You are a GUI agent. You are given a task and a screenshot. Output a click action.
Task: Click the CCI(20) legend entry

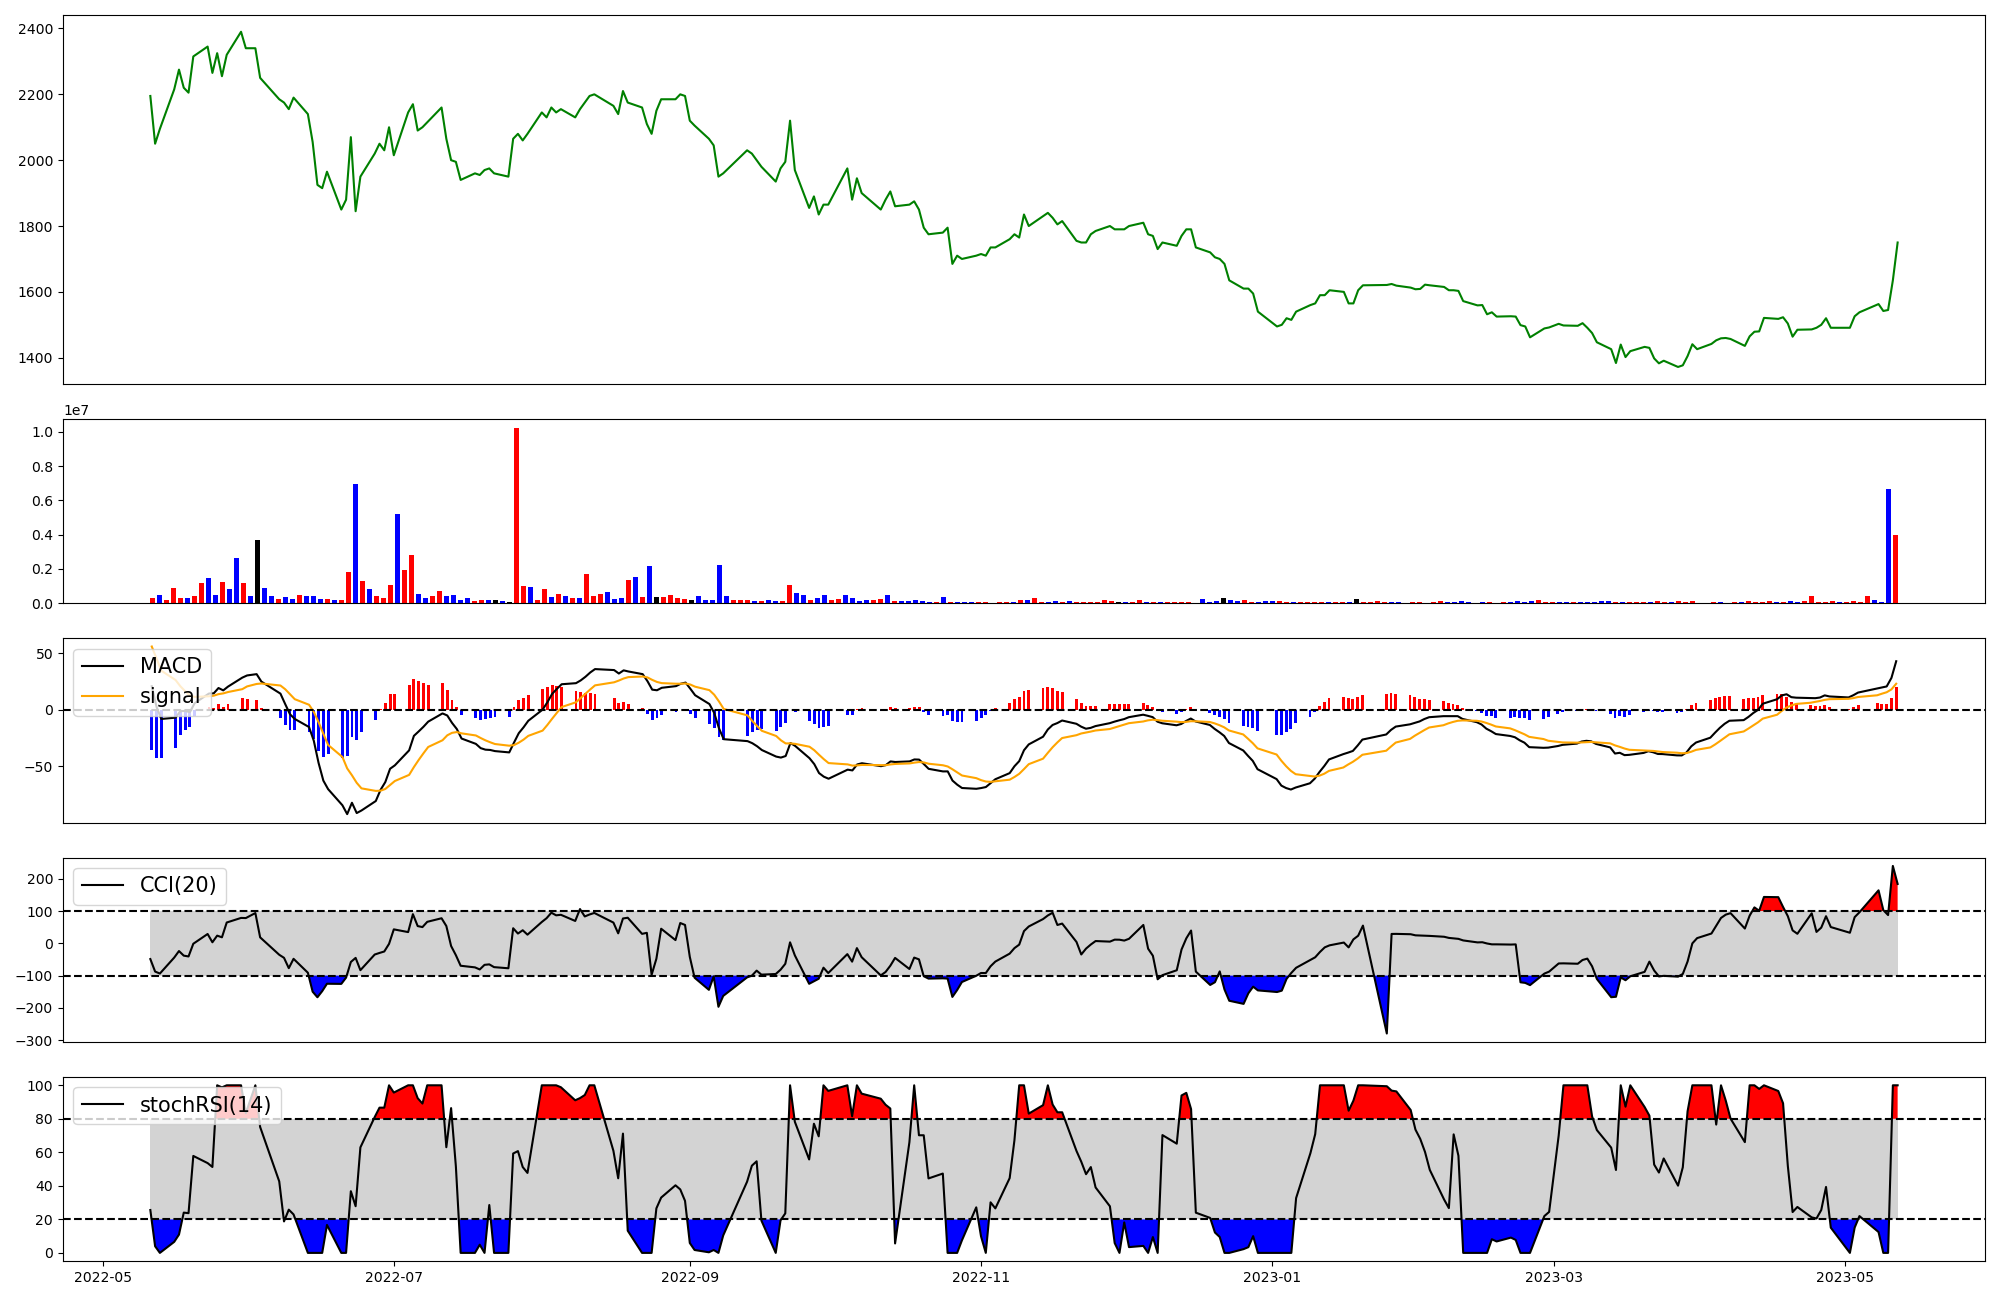(x=177, y=885)
